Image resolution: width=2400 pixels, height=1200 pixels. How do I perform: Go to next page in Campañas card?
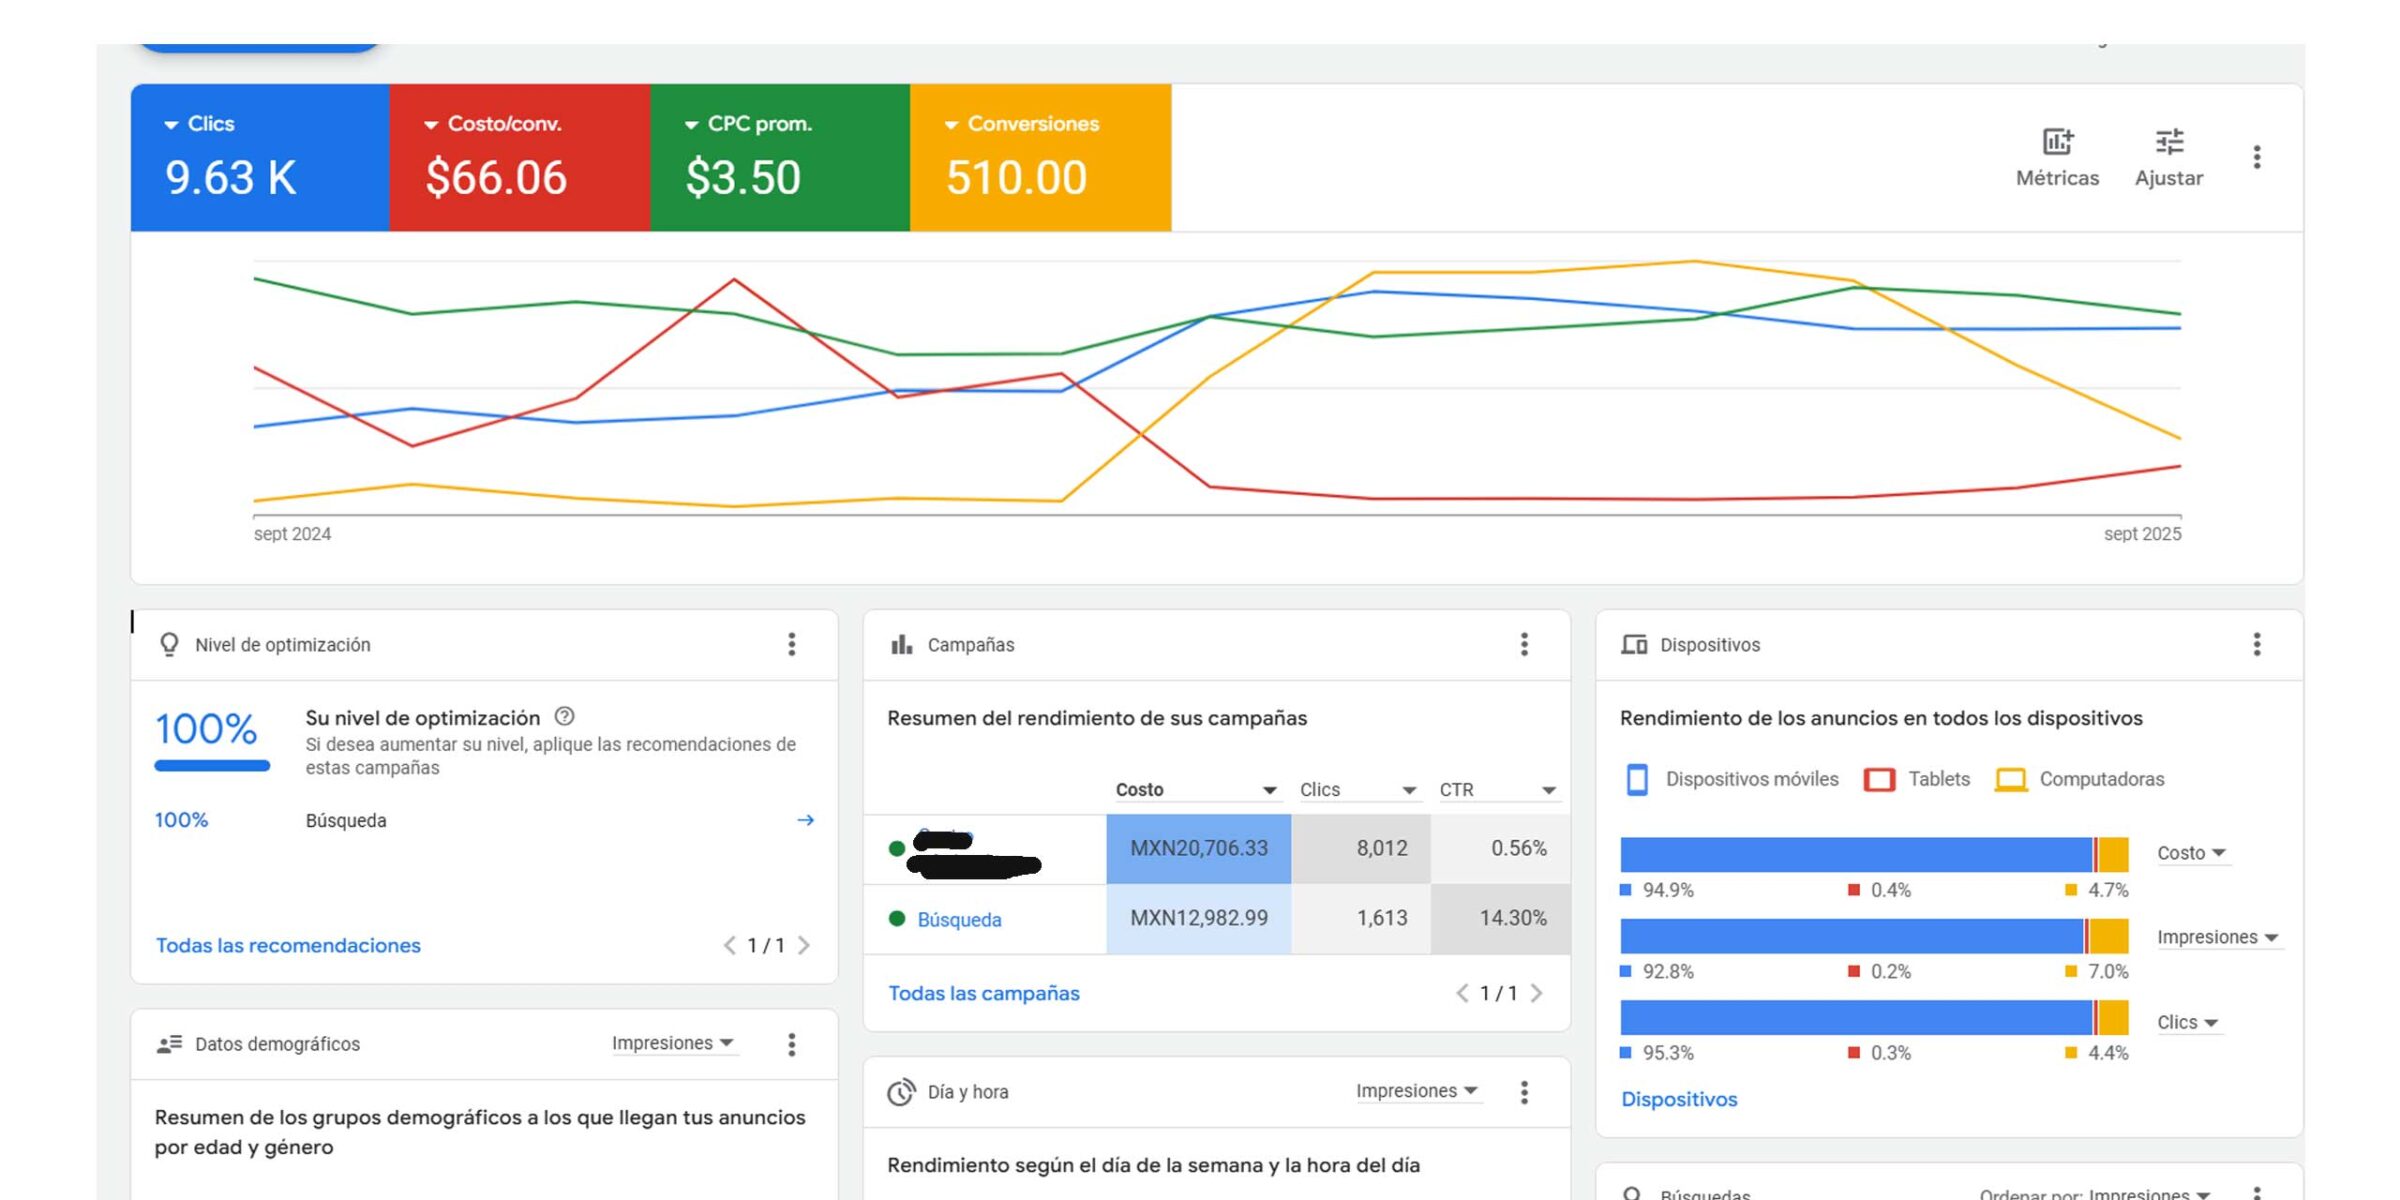pos(1537,993)
